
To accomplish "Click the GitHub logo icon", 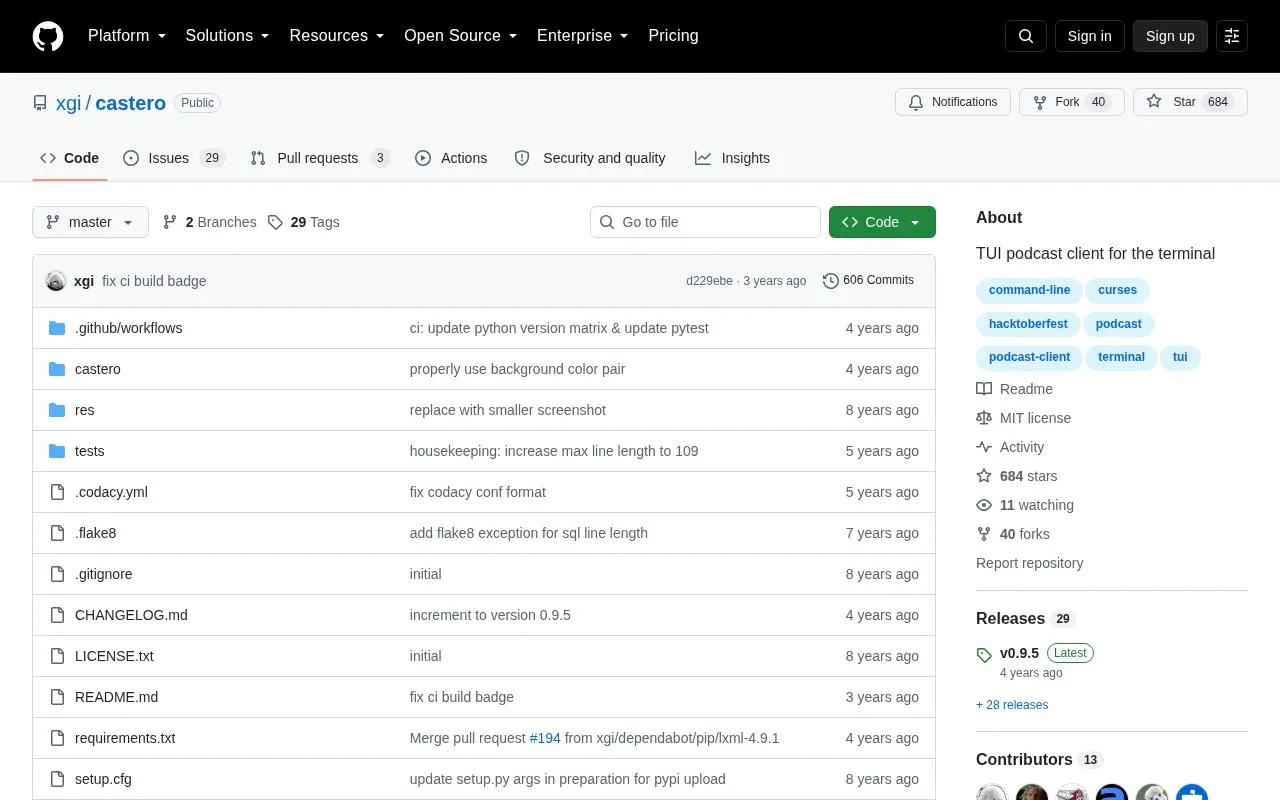I will point(48,36).
